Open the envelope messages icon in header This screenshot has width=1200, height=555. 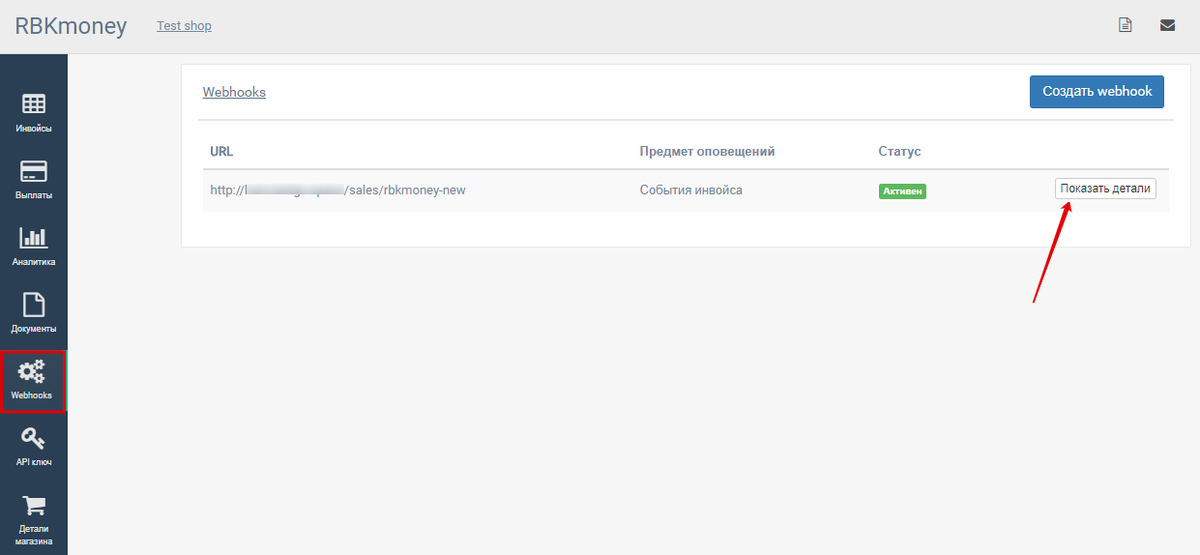(x=1167, y=25)
